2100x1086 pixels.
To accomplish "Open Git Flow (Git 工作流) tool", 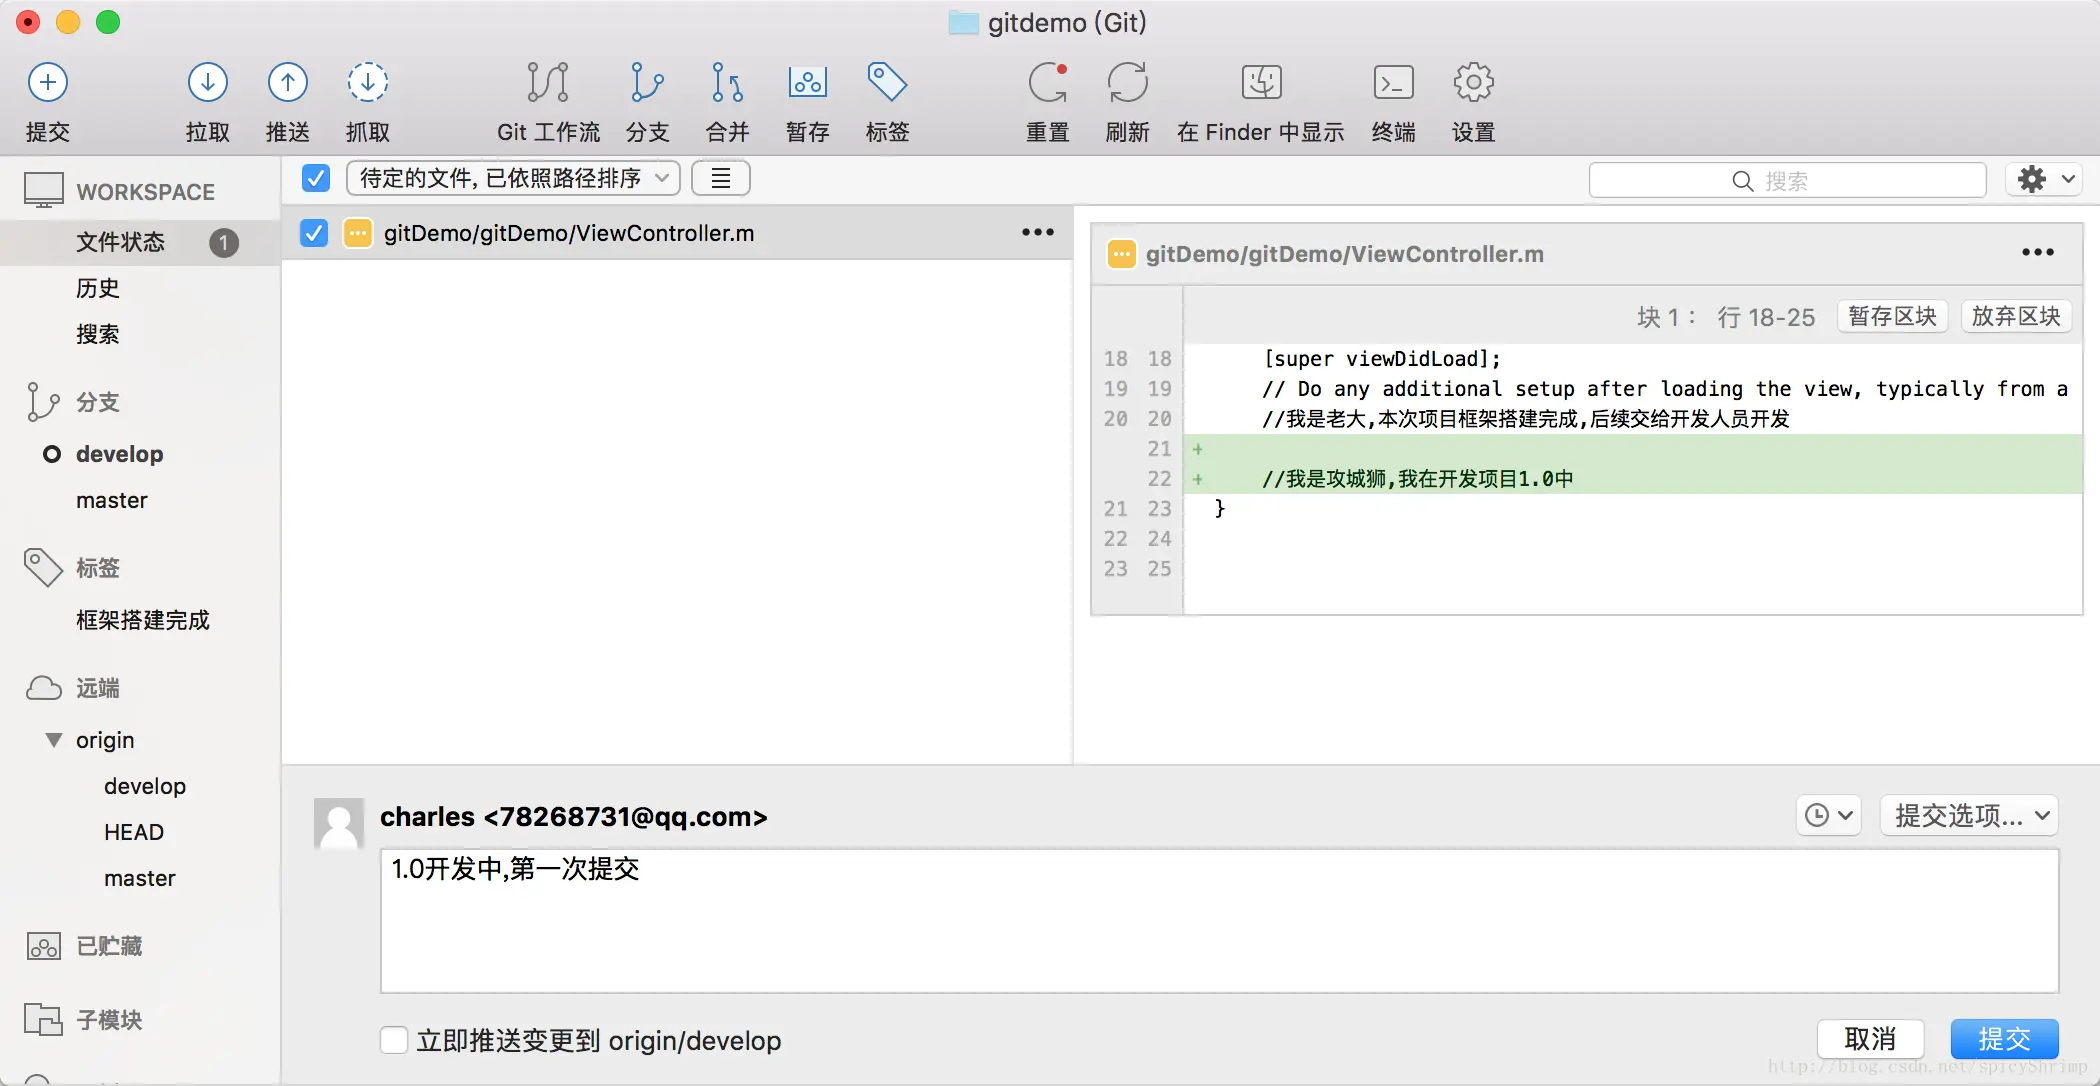I will click(547, 83).
